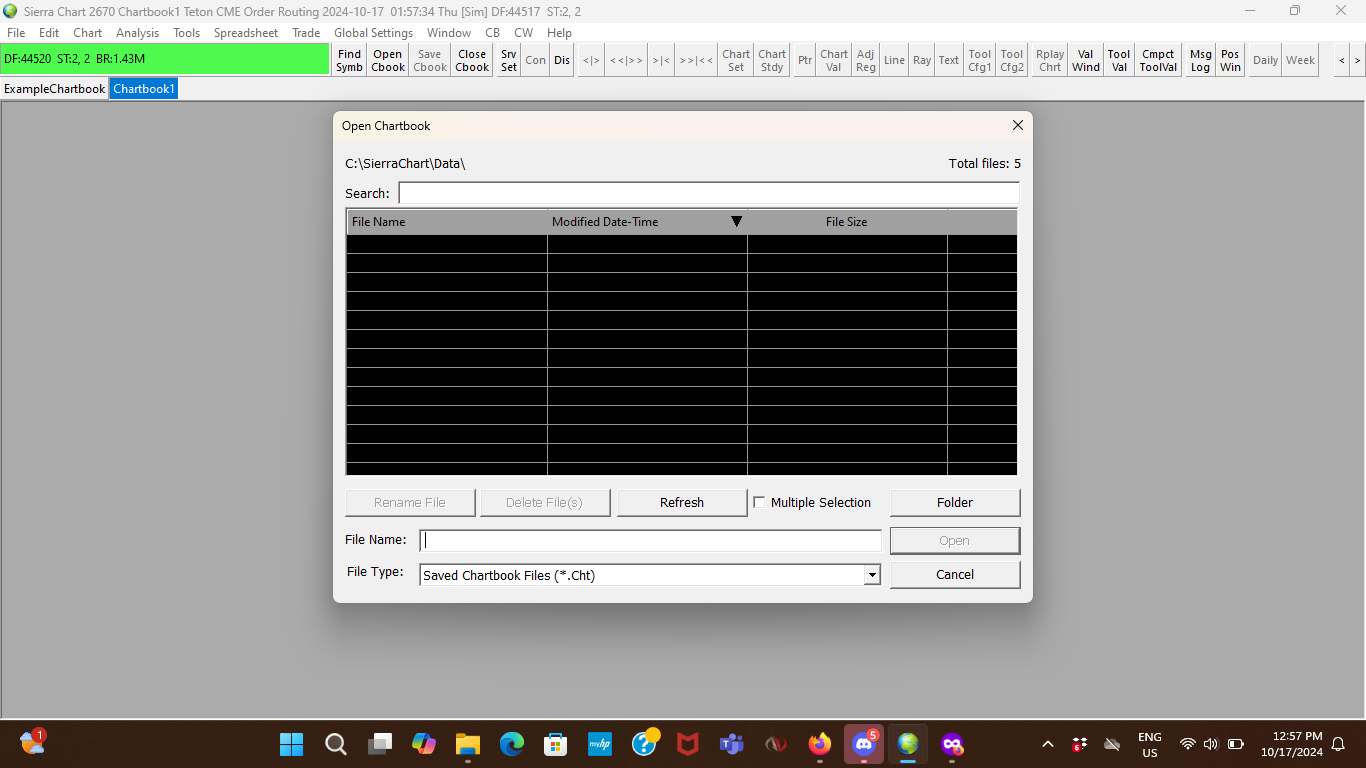Open the Val Wind window button
Image resolution: width=1366 pixels, height=768 pixels.
pyautogui.click(x=1086, y=60)
